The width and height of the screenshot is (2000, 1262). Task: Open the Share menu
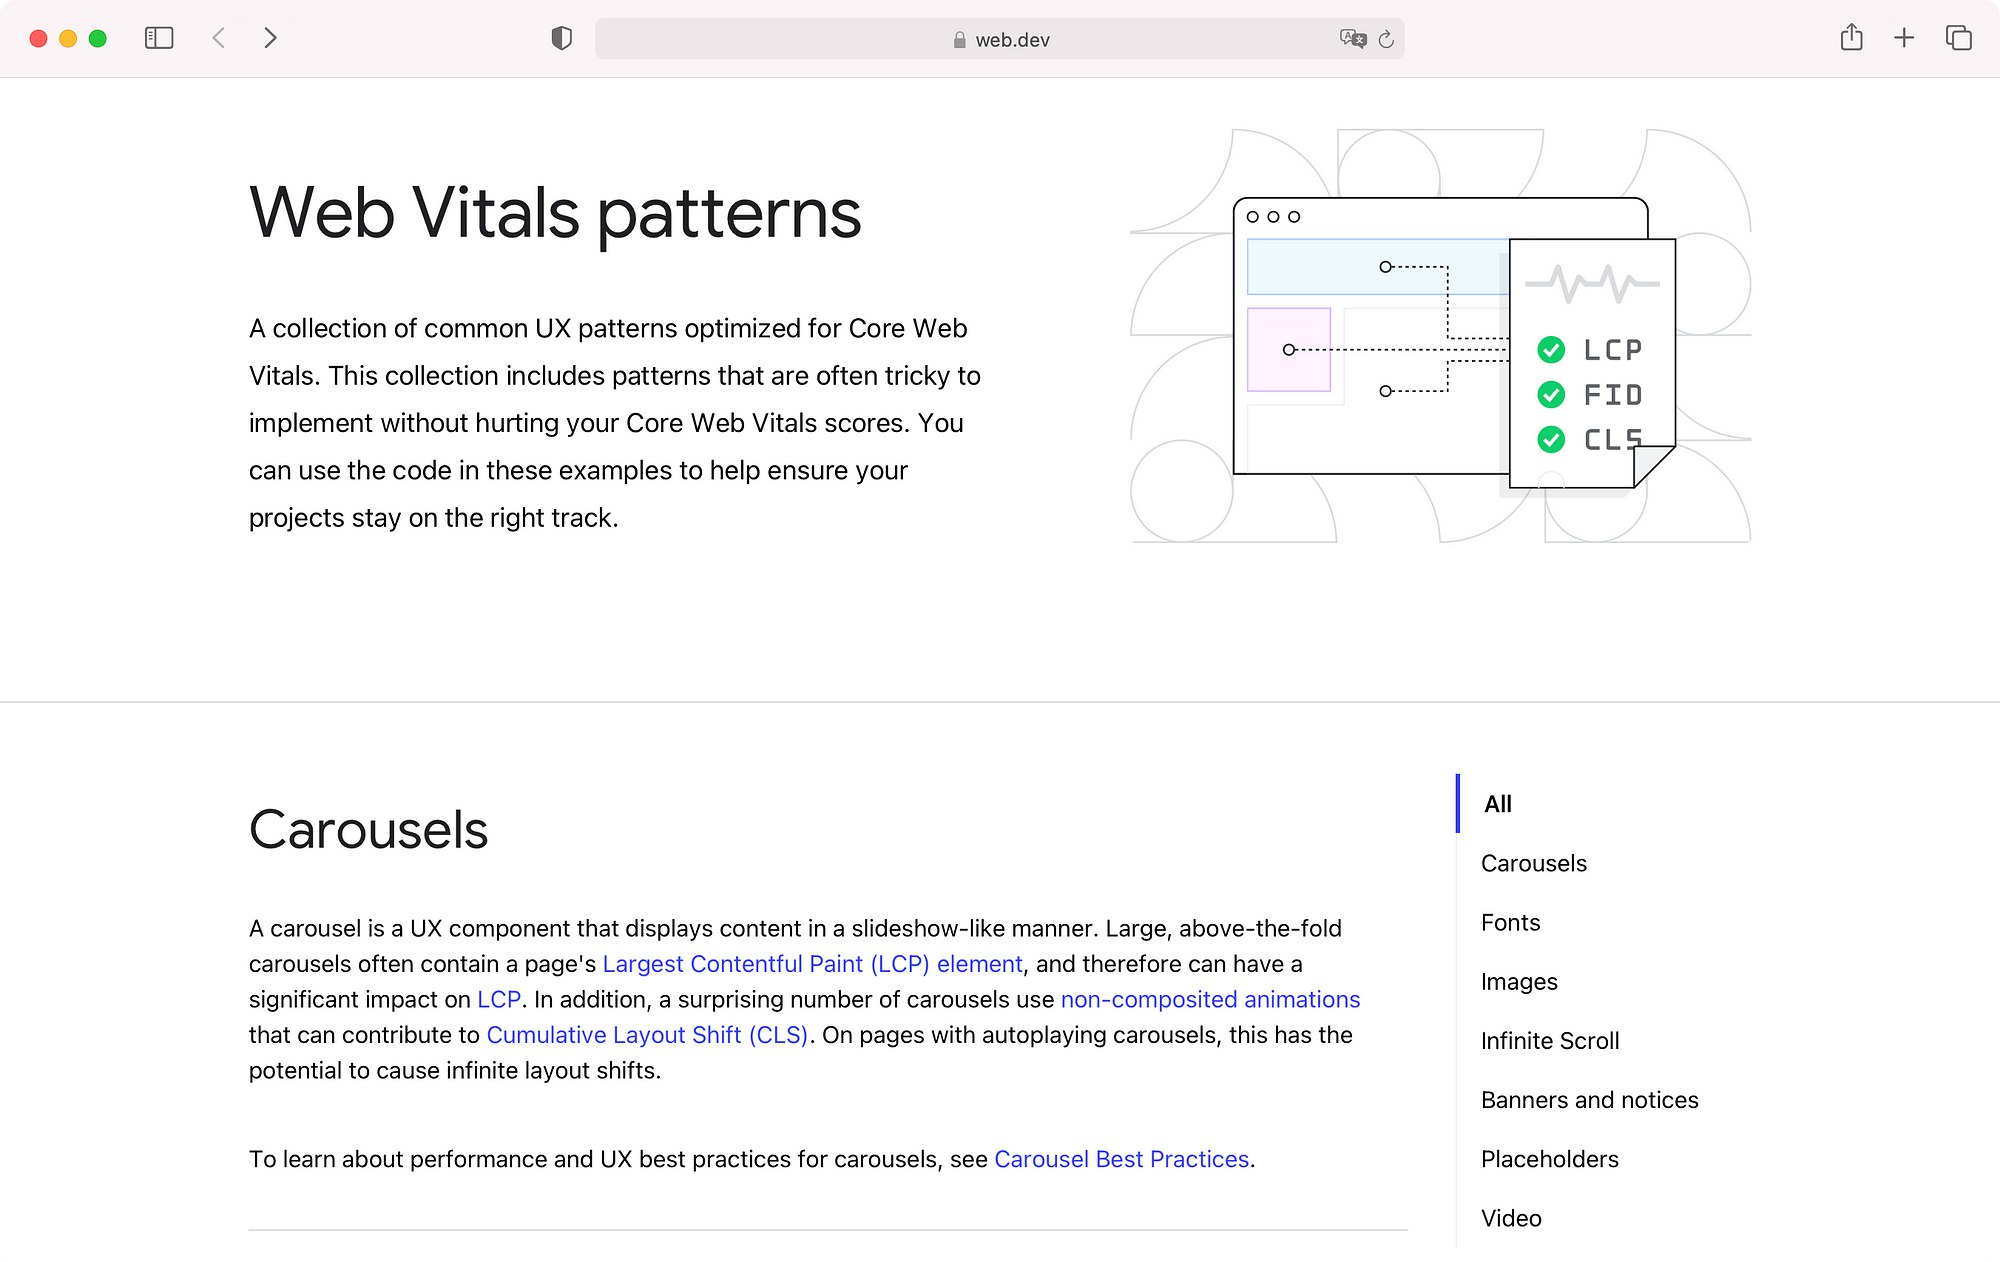point(1851,38)
